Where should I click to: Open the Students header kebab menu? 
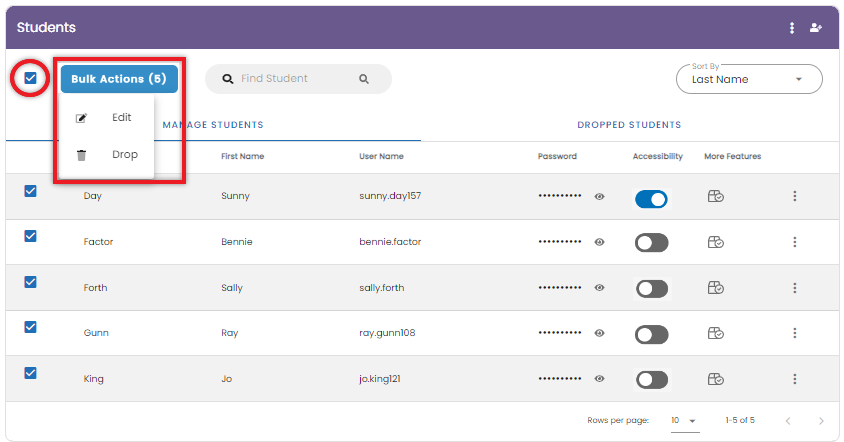tap(791, 28)
